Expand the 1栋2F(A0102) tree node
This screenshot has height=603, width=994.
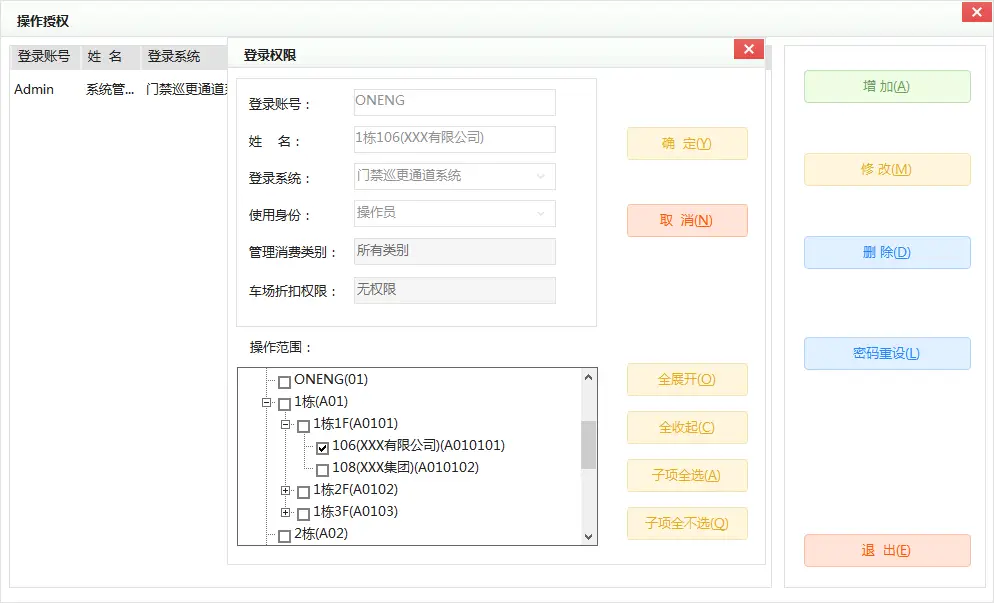[286, 490]
